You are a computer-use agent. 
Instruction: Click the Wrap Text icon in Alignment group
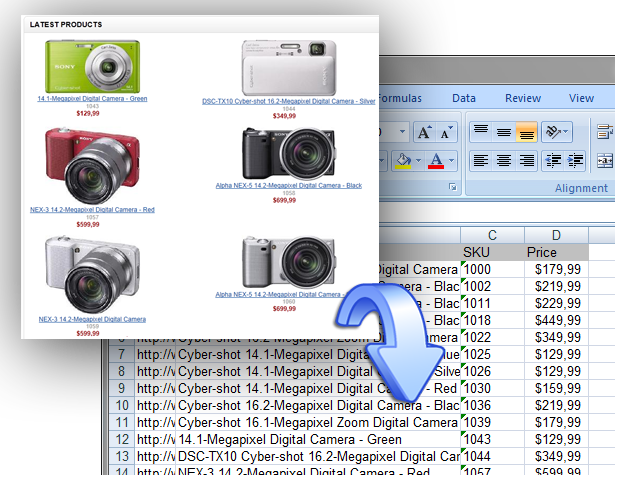pos(605,132)
